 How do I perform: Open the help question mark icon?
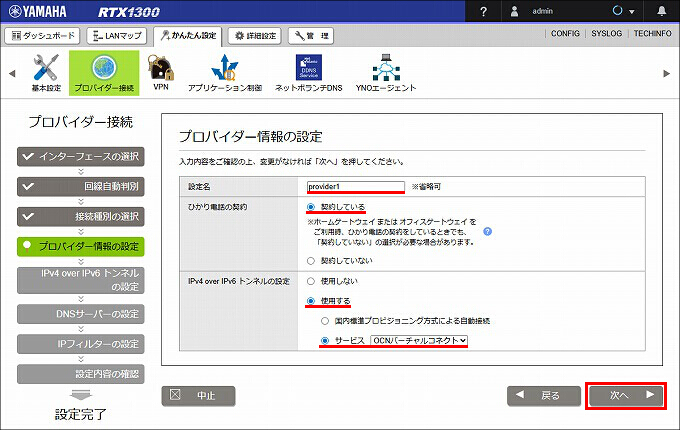coord(483,12)
